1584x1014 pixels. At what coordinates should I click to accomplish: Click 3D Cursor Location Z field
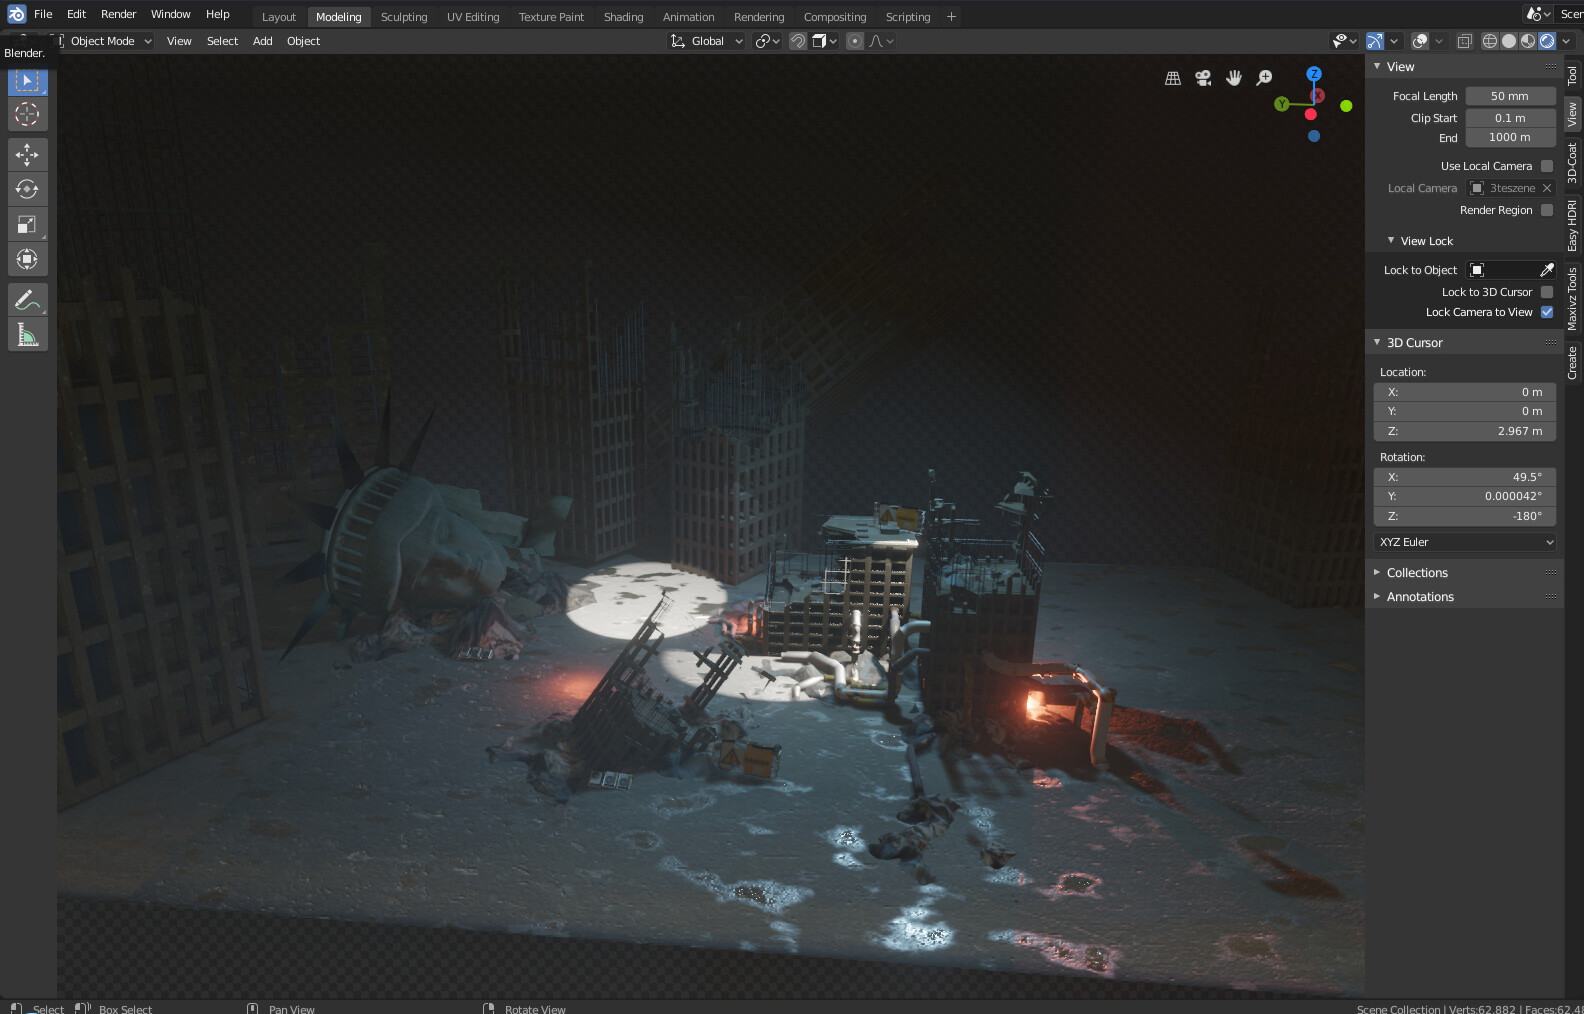[1465, 431]
